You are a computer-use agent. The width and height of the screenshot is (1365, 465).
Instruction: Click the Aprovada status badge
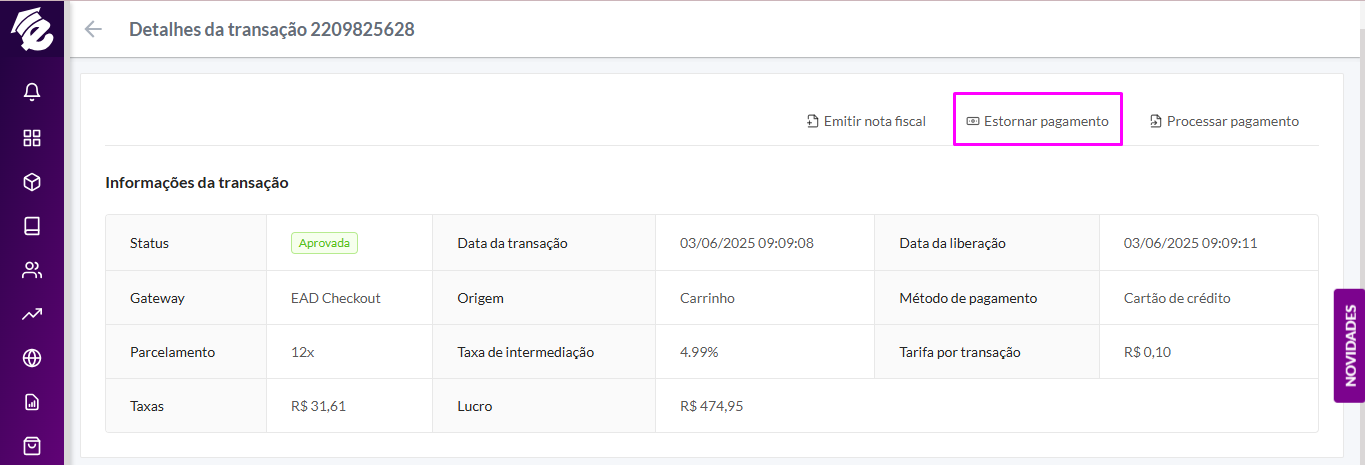[324, 243]
